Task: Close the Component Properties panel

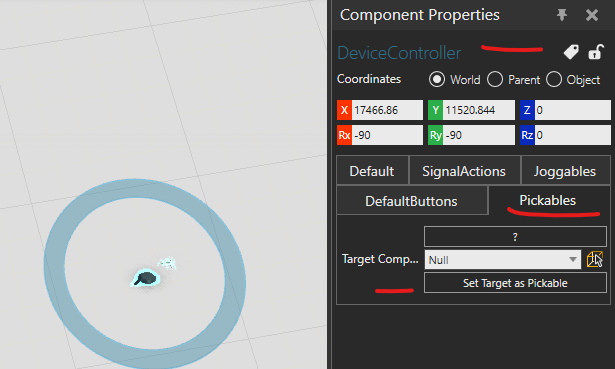Action: tap(591, 15)
